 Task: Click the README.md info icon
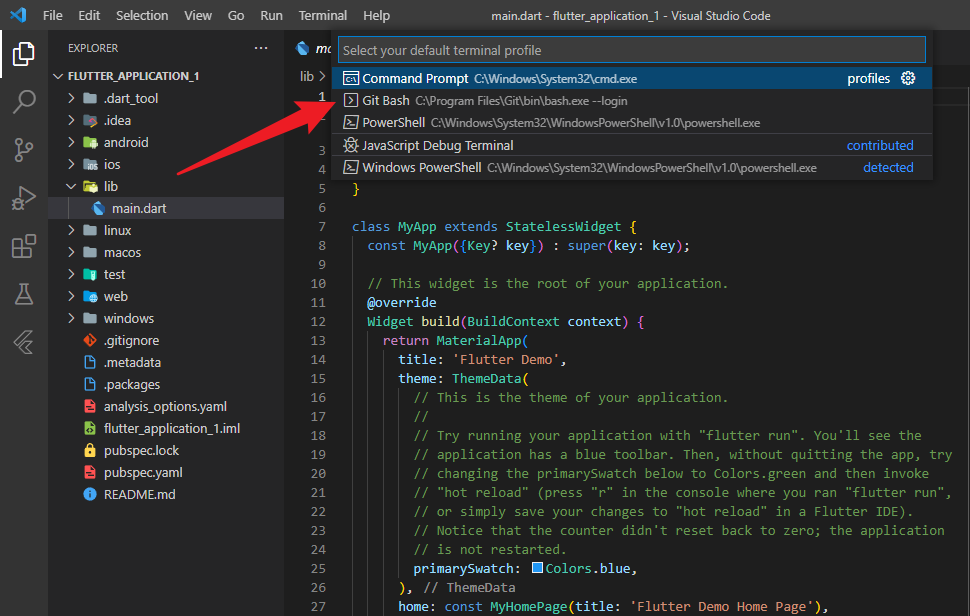click(90, 494)
